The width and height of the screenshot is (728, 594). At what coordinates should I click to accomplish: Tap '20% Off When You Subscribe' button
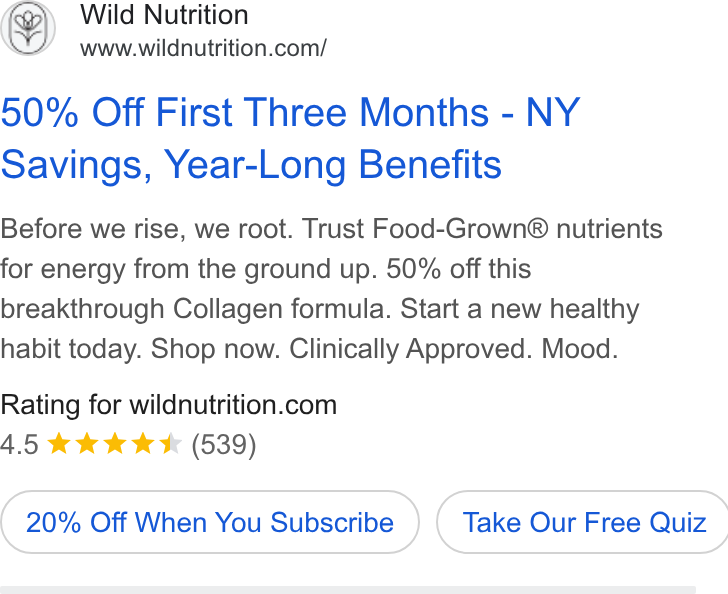[210, 522]
